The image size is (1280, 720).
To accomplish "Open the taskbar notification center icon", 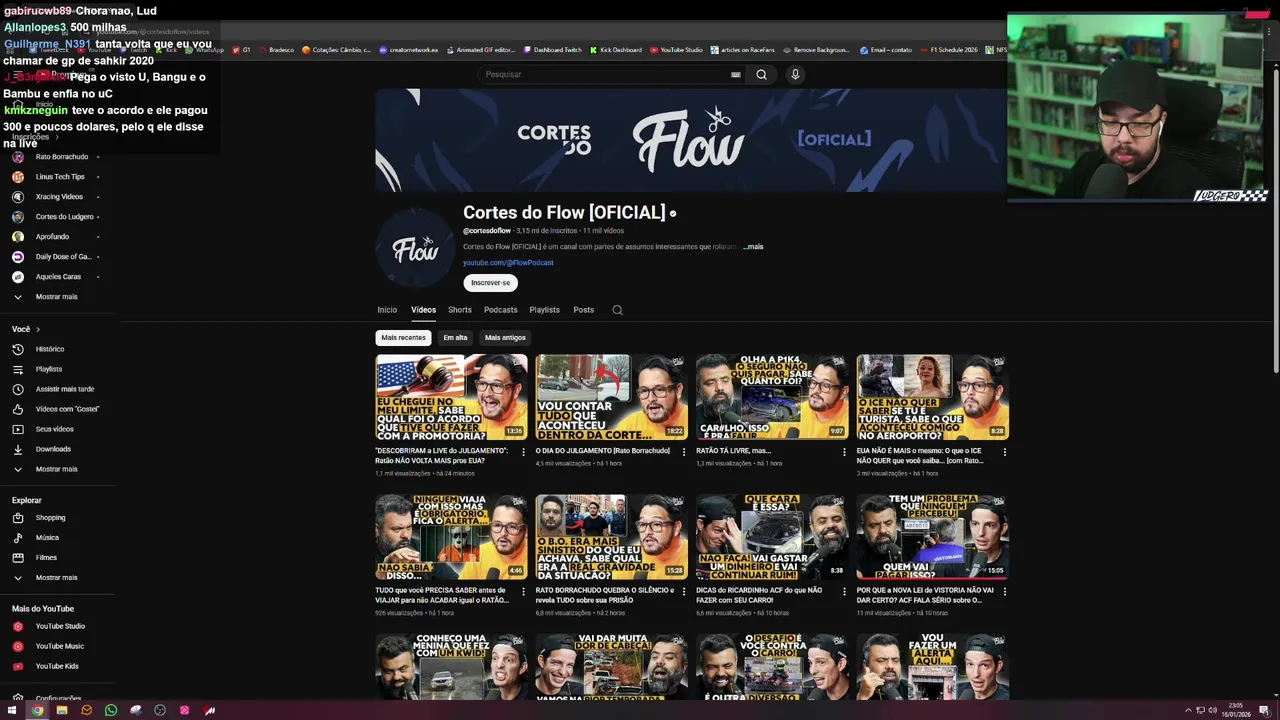I will coord(1264,710).
